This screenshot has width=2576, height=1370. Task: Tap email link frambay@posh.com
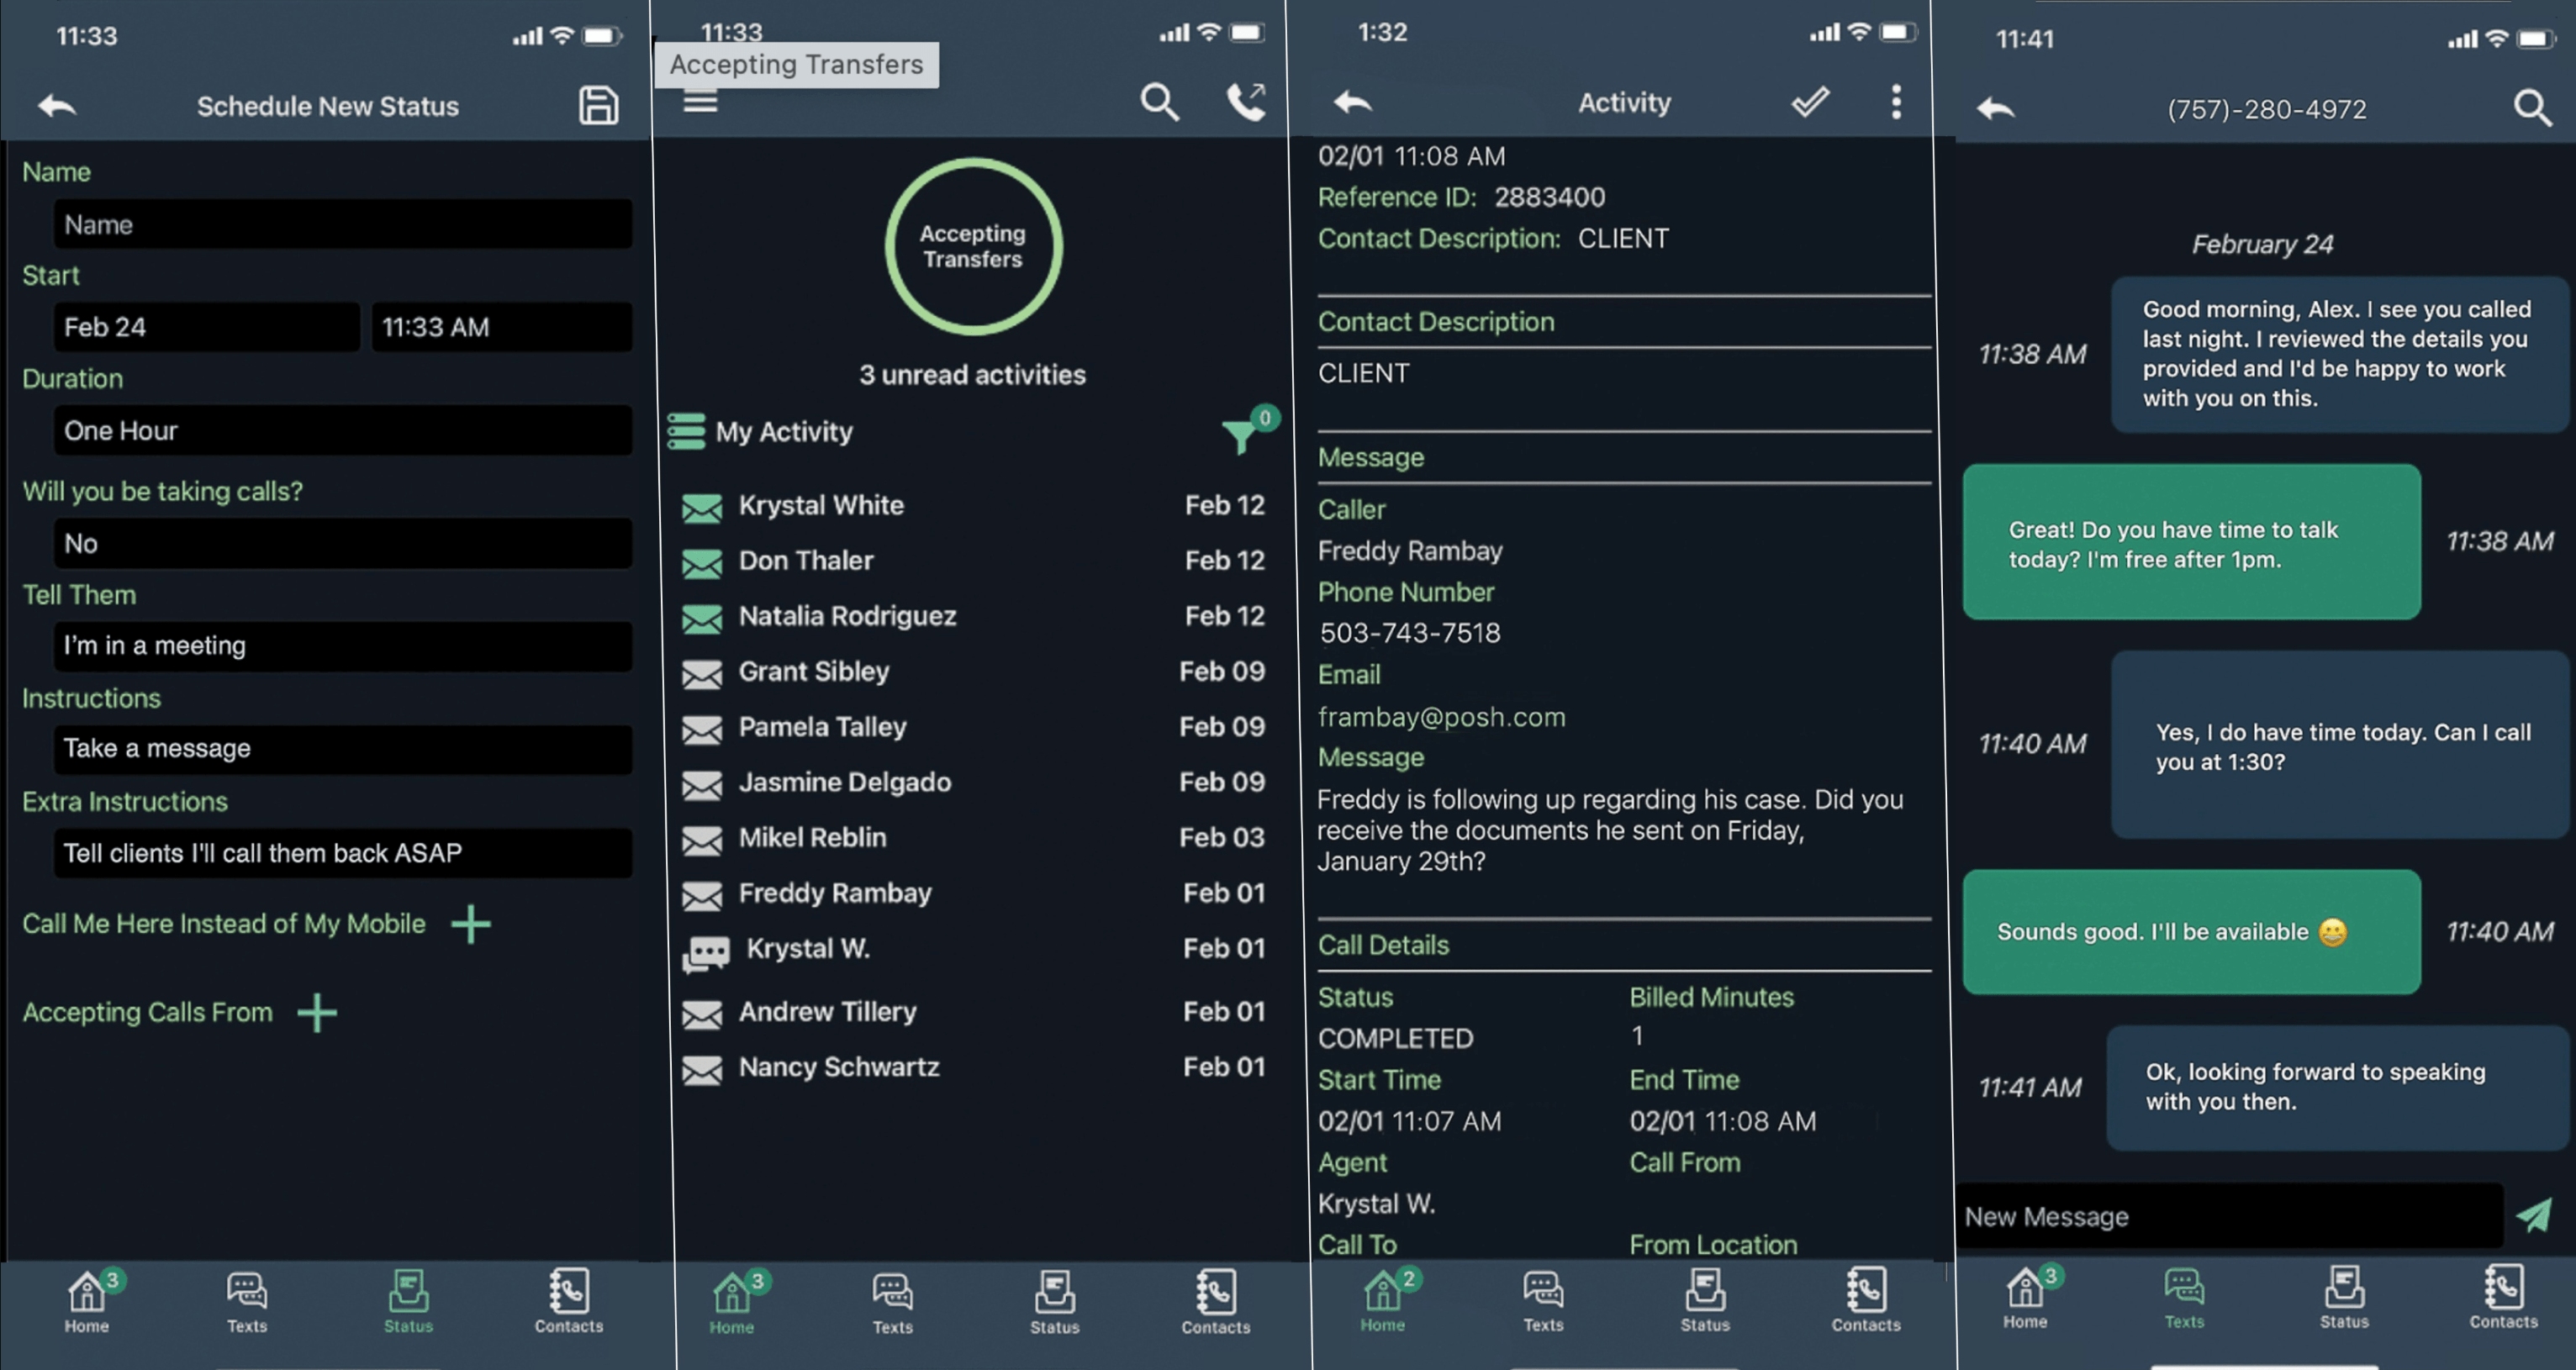click(x=1441, y=717)
